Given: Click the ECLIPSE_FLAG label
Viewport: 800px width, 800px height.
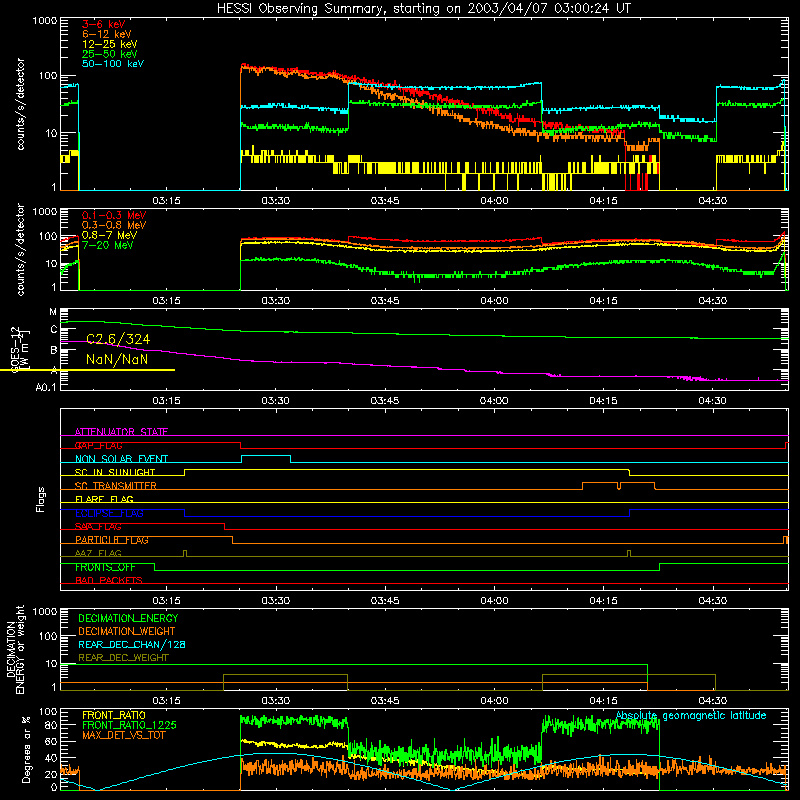Looking at the screenshot, I should point(109,513).
